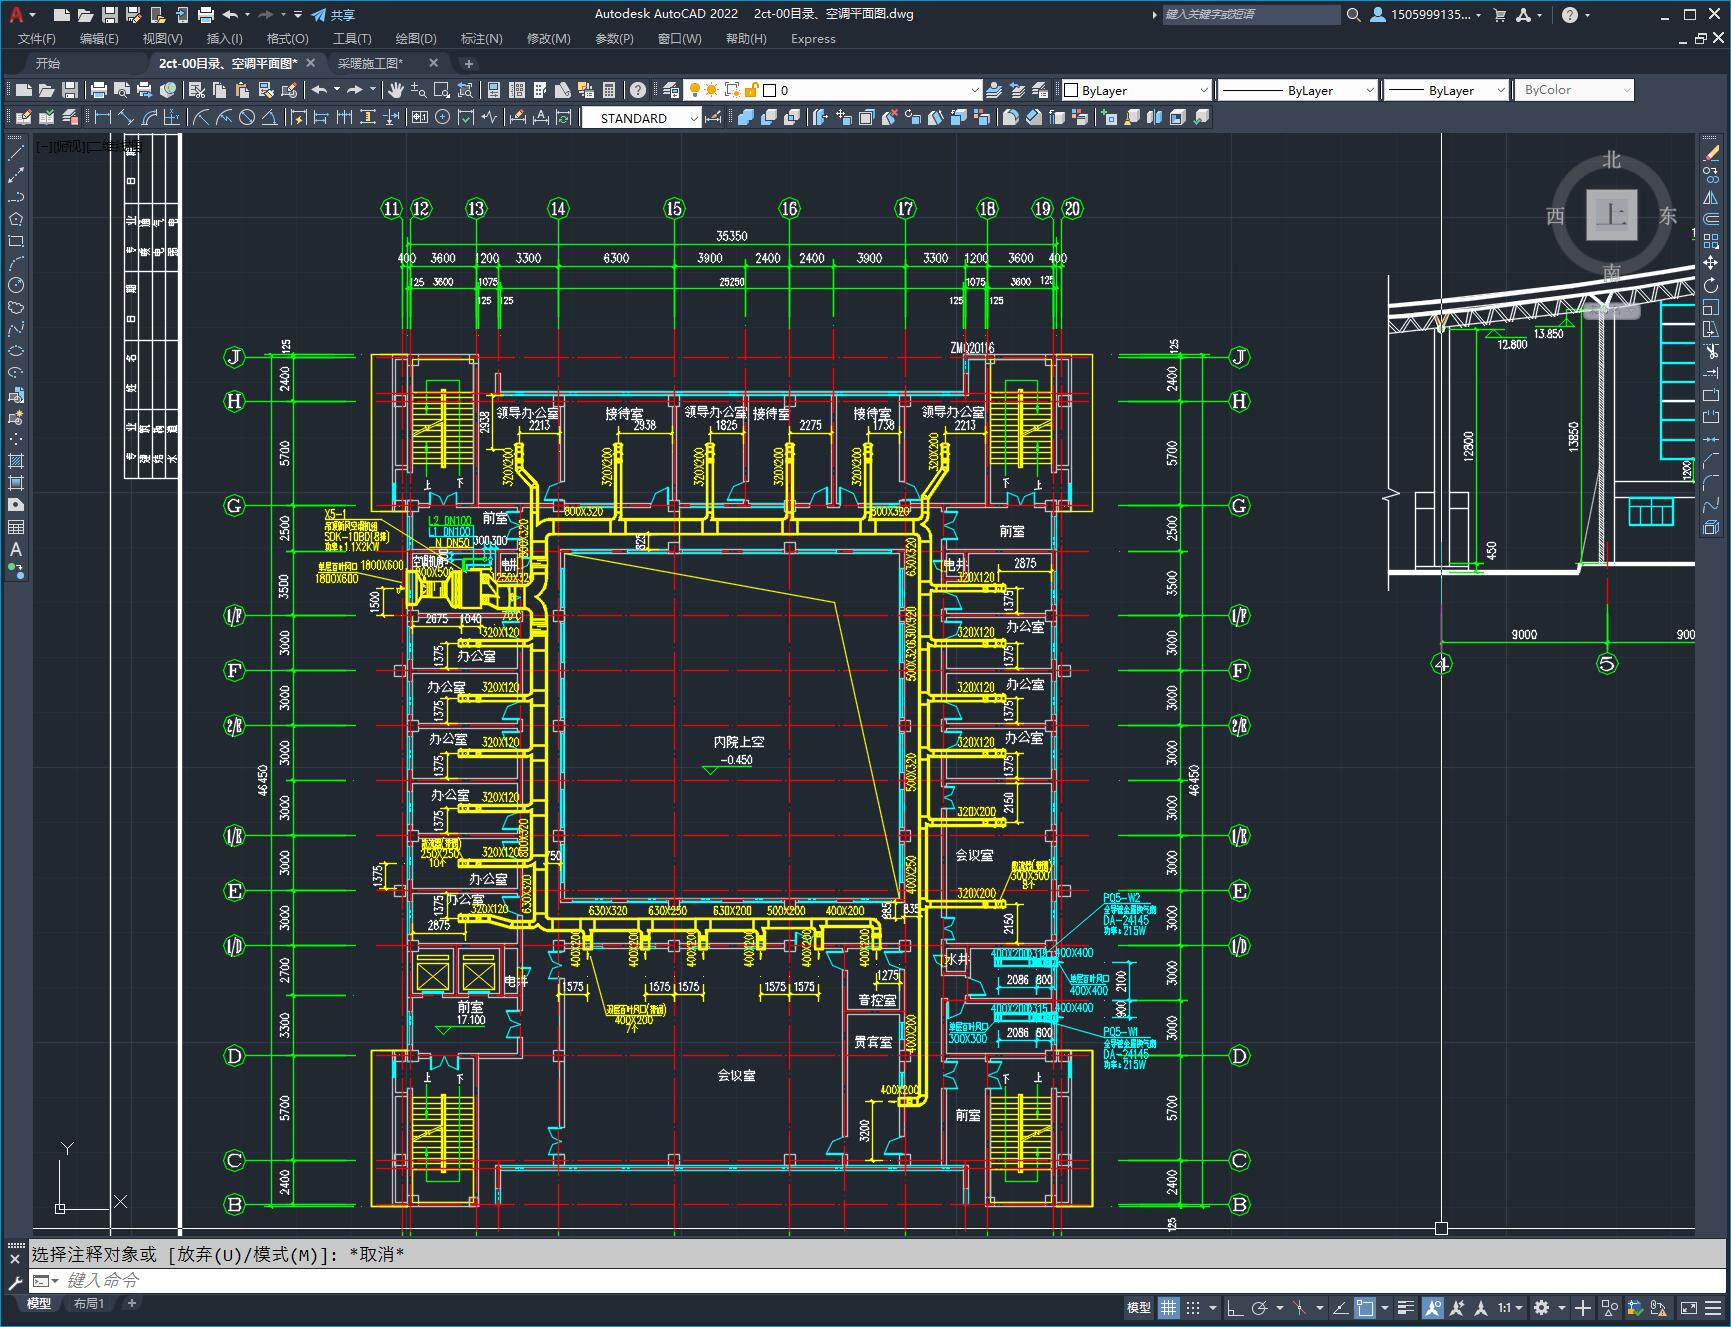
Task: Open the QuickCalc calculator icon
Action: (609, 90)
